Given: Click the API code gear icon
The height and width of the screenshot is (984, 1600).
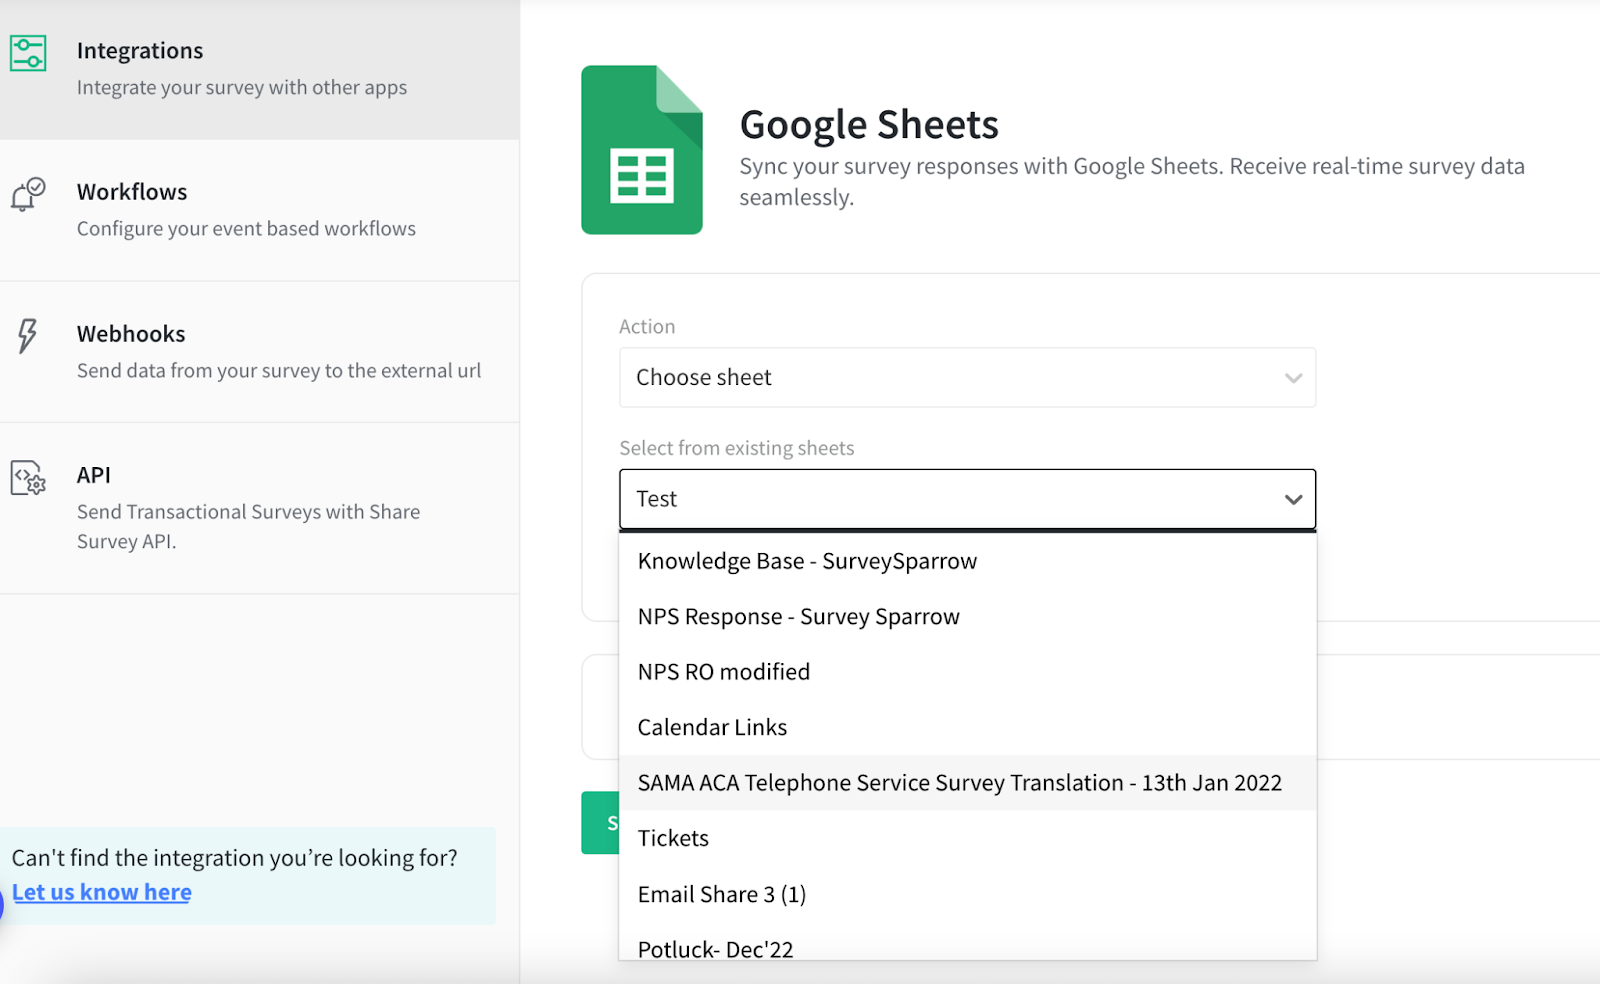Looking at the screenshot, I should point(28,478).
